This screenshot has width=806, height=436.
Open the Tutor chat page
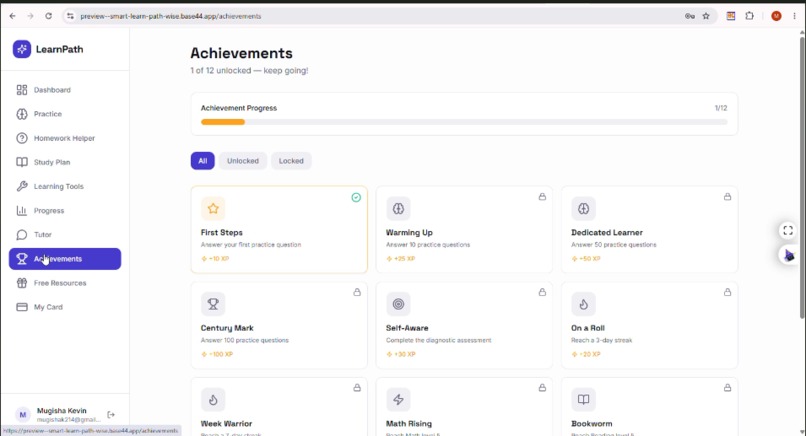tap(65, 234)
